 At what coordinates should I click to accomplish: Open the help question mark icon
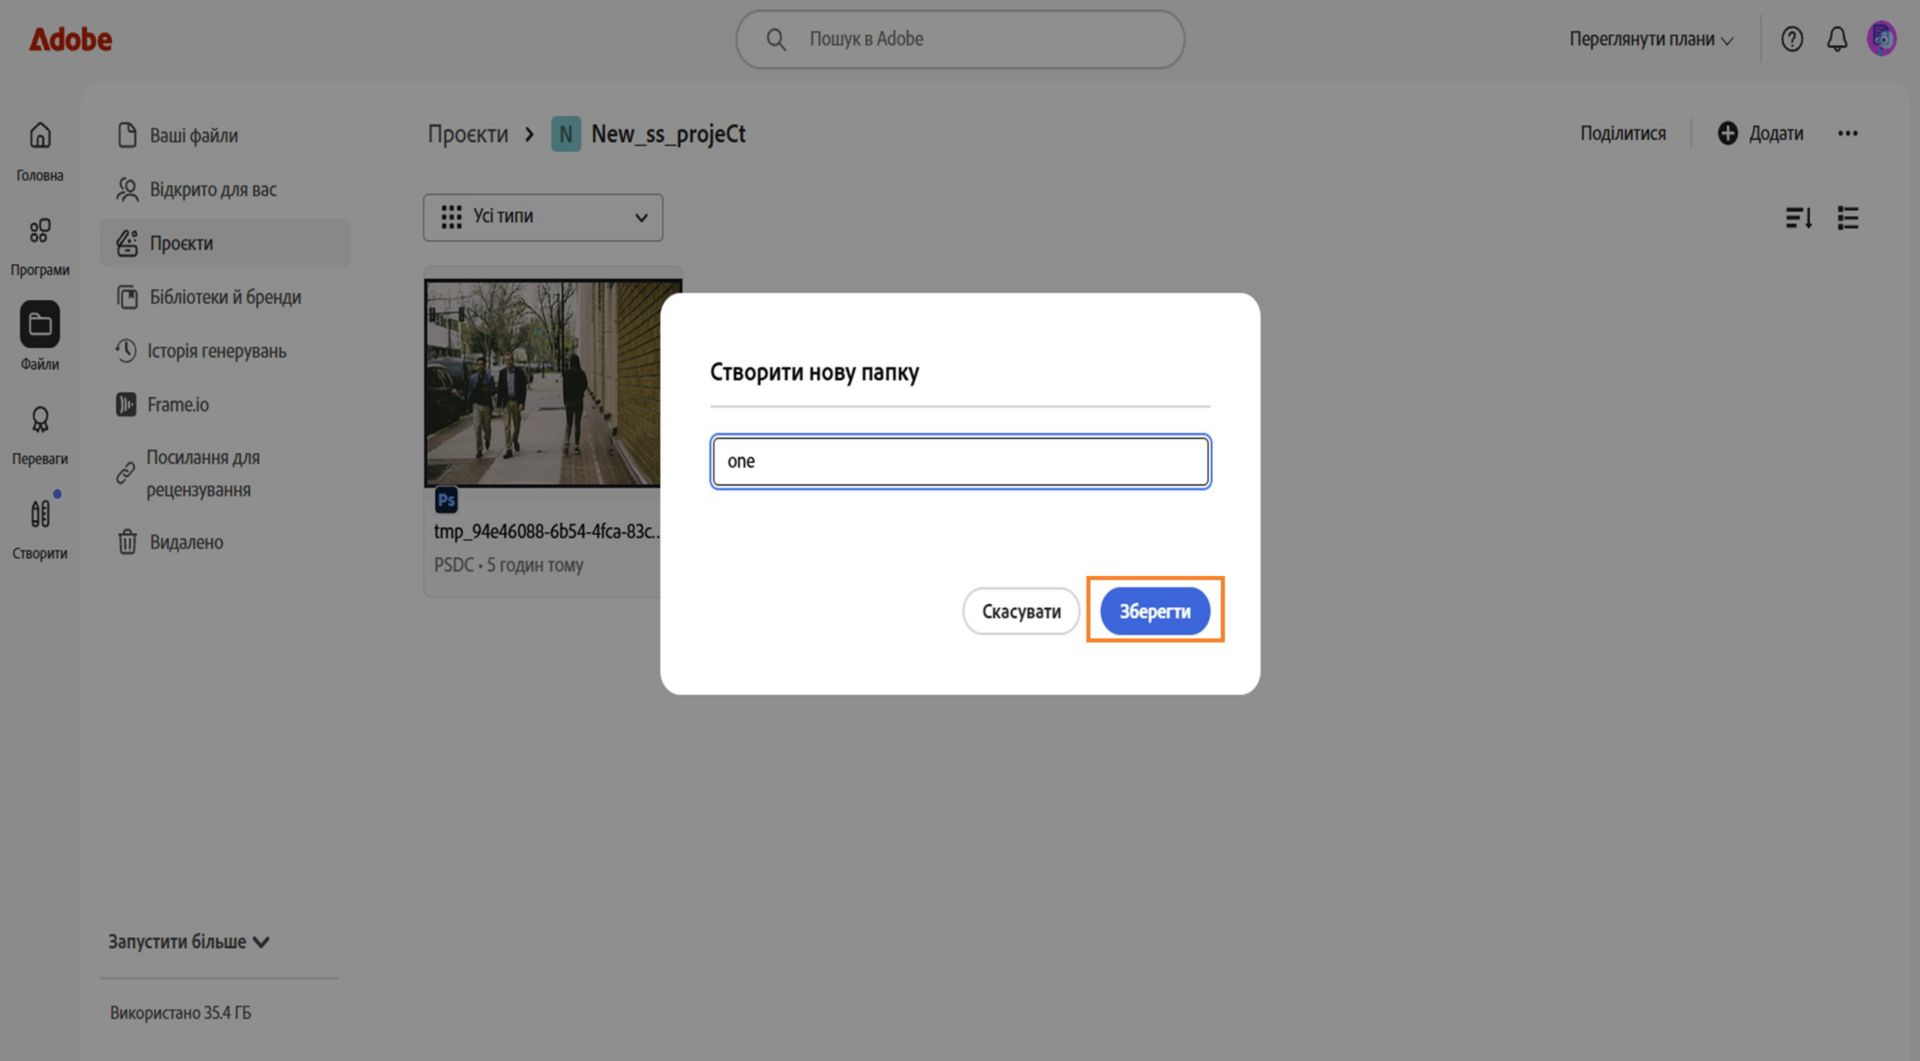[x=1792, y=39]
